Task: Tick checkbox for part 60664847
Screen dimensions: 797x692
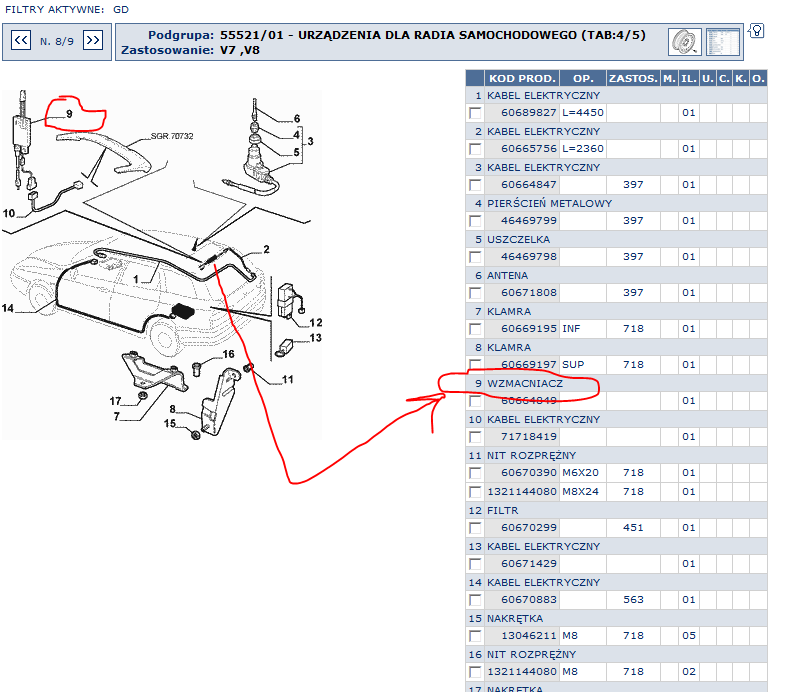Action: tap(475, 185)
